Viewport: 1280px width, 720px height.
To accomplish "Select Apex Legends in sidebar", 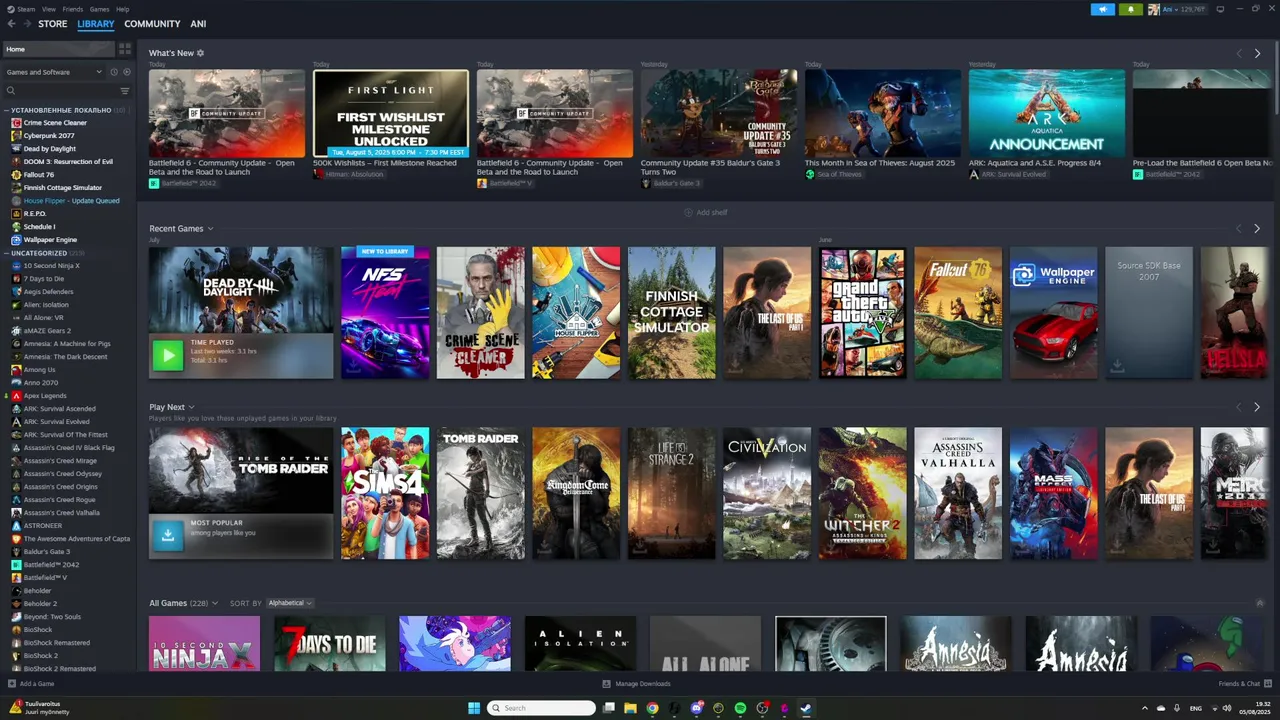I will 45,396.
